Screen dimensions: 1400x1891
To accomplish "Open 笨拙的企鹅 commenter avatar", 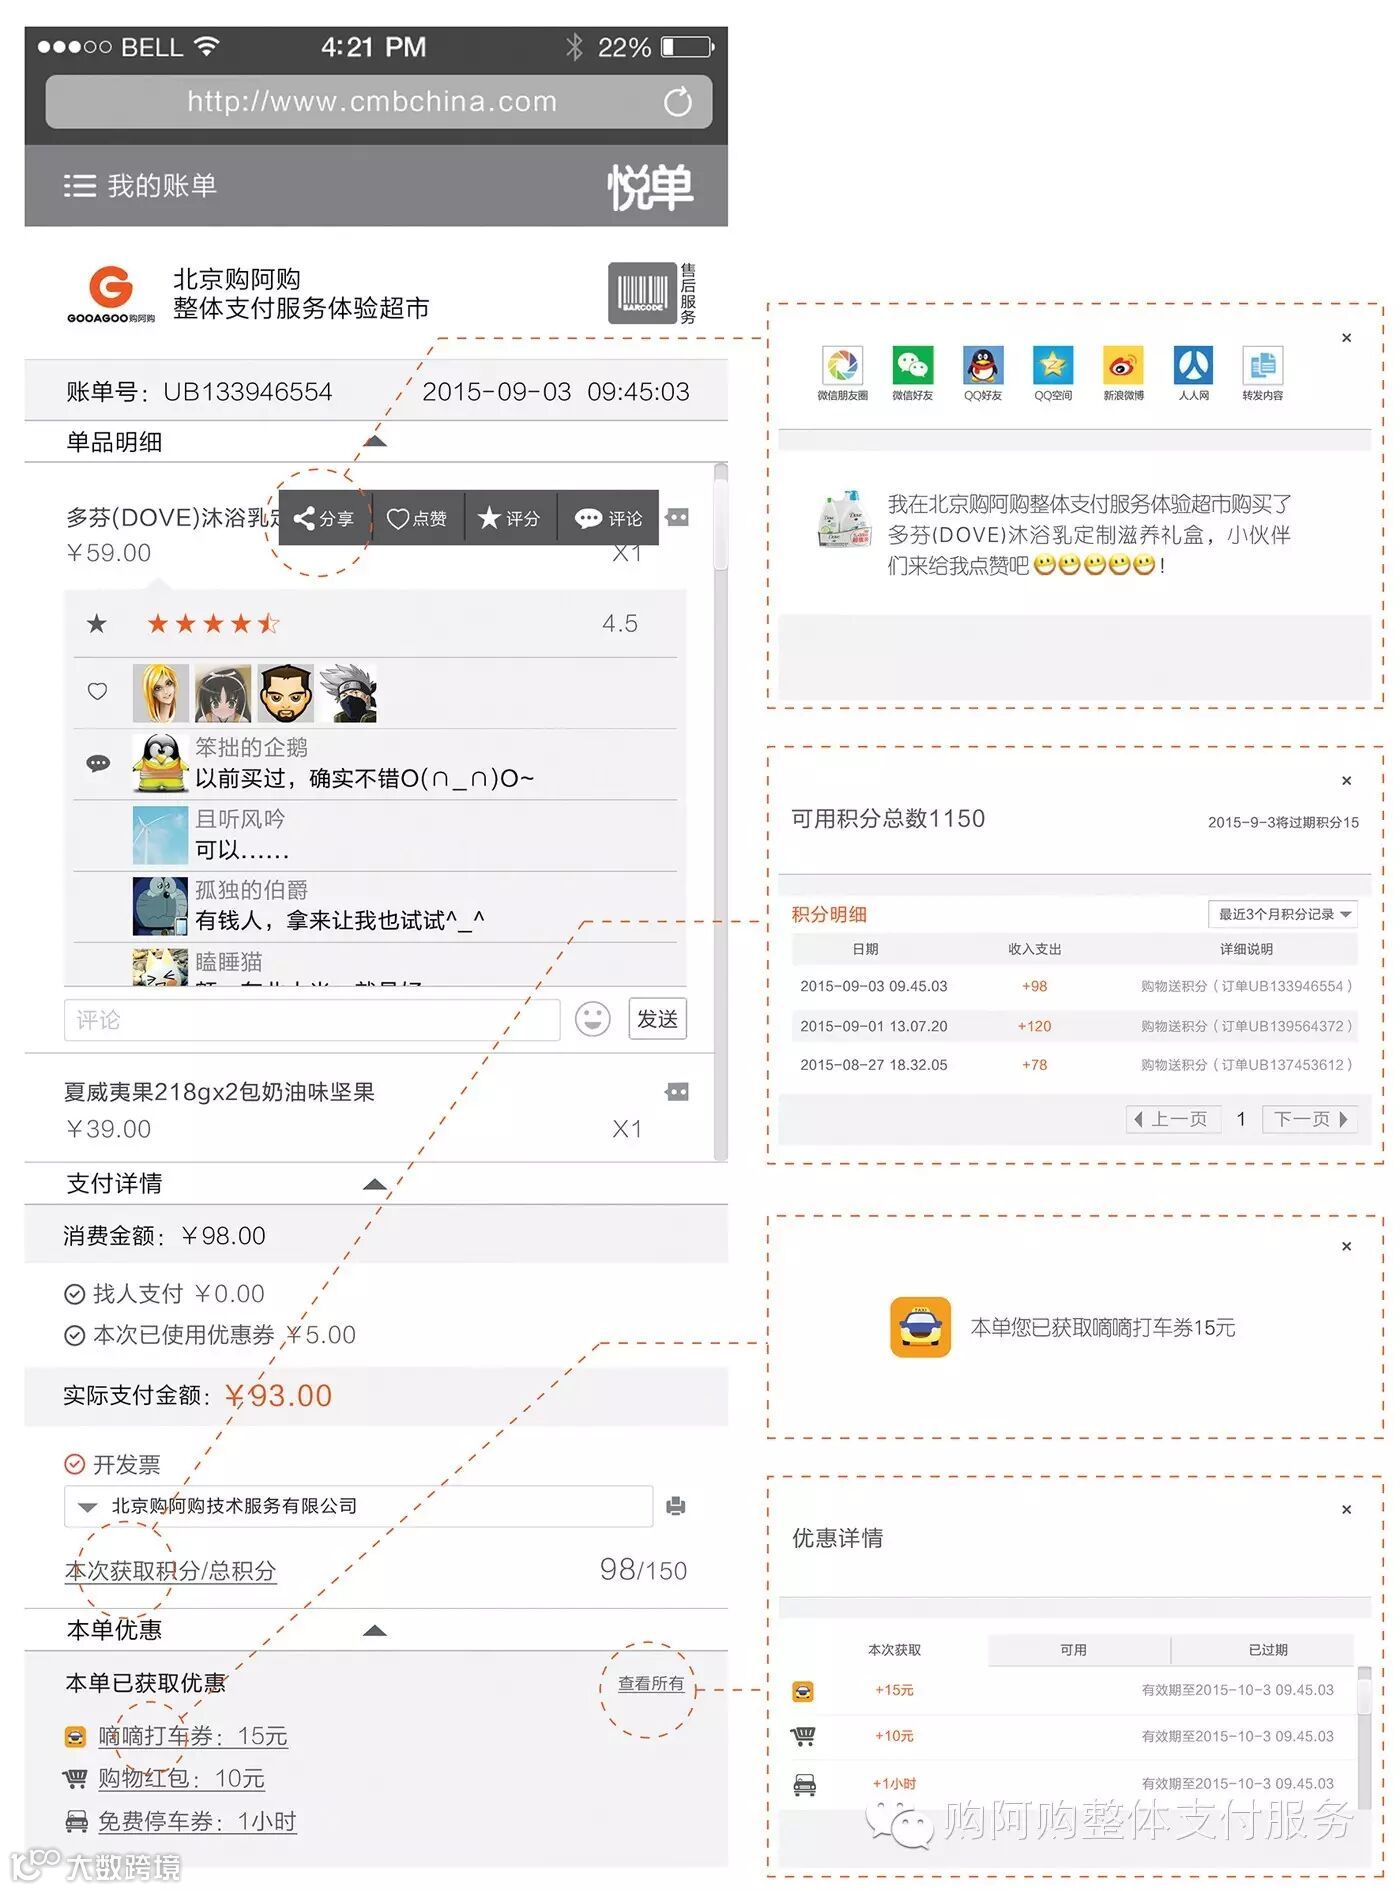I will (x=160, y=764).
